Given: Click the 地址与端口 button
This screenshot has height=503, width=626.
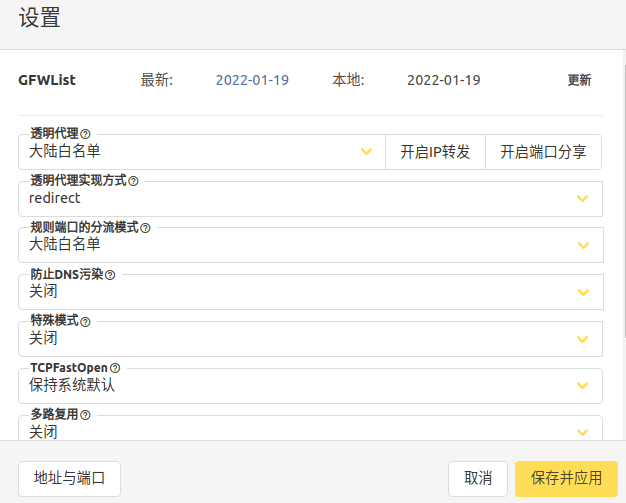Looking at the screenshot, I should (69, 478).
